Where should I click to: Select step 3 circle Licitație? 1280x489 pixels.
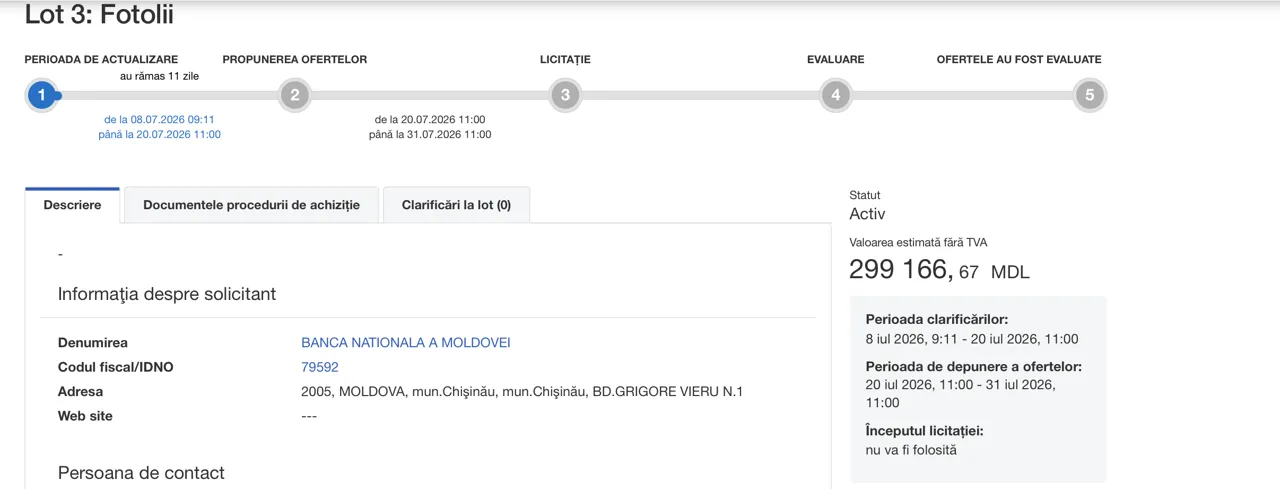[x=565, y=96]
